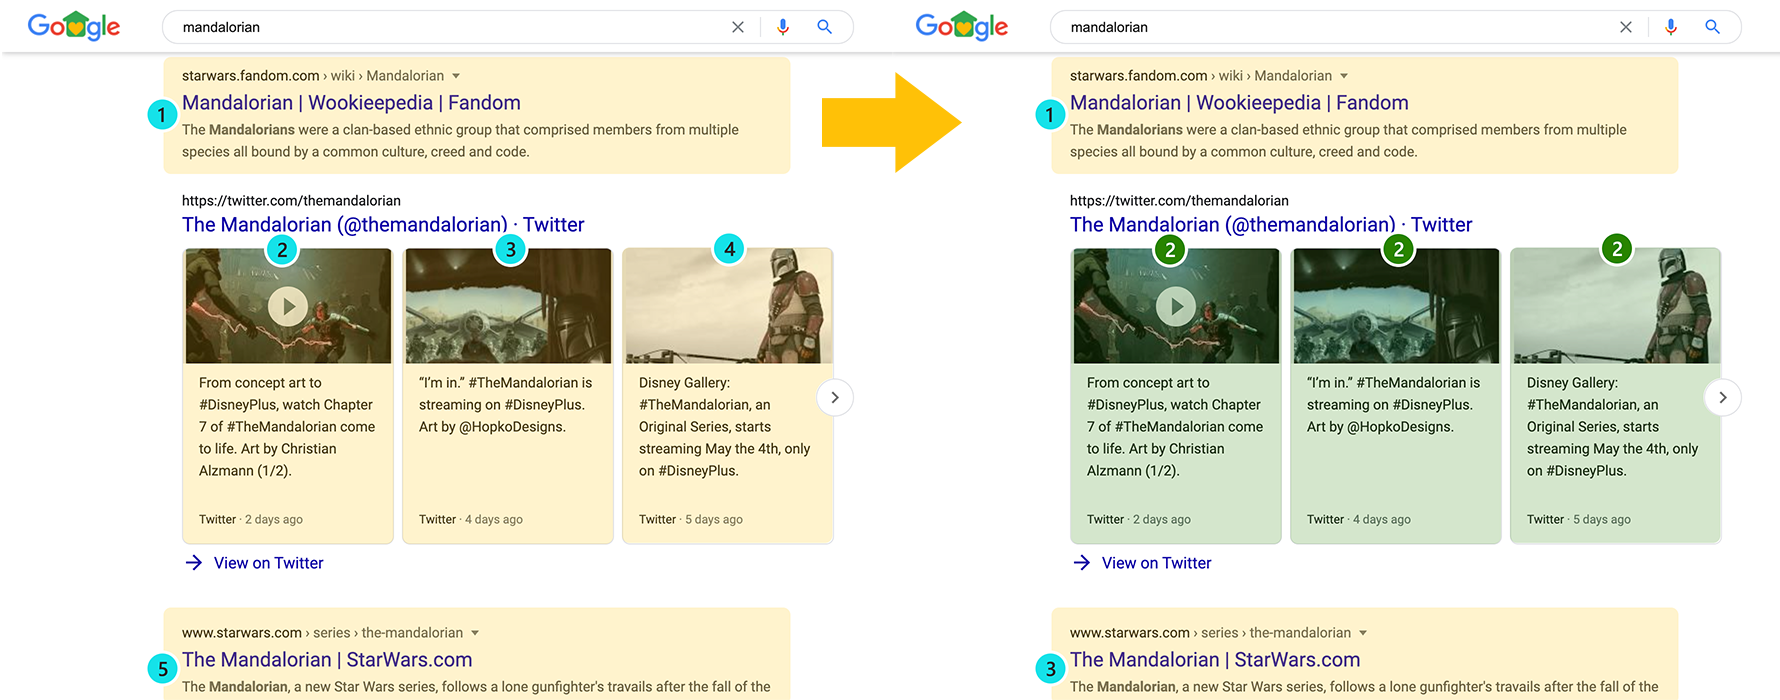Select the 'Disney Gallery:' tweet text on right page
Viewport: 1780px width, 700px height.
(1613, 427)
